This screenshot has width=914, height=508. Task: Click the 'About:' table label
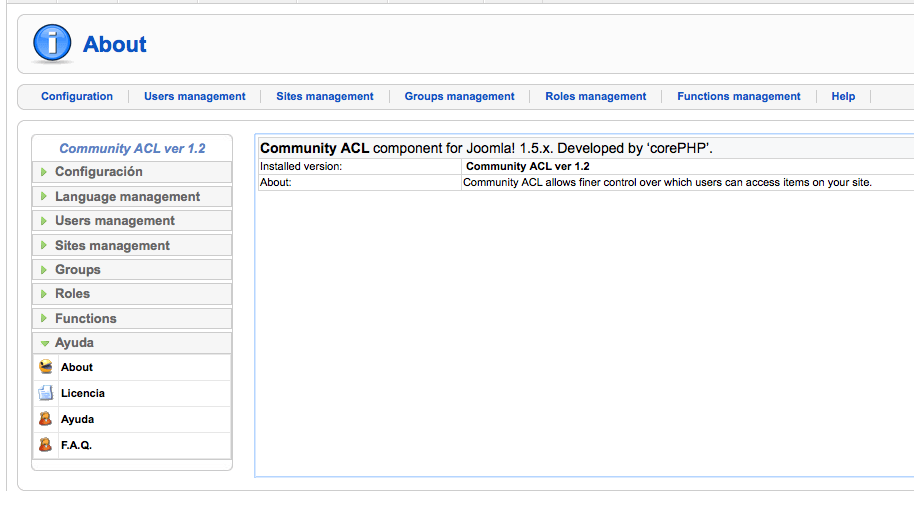pyautogui.click(x=275, y=182)
